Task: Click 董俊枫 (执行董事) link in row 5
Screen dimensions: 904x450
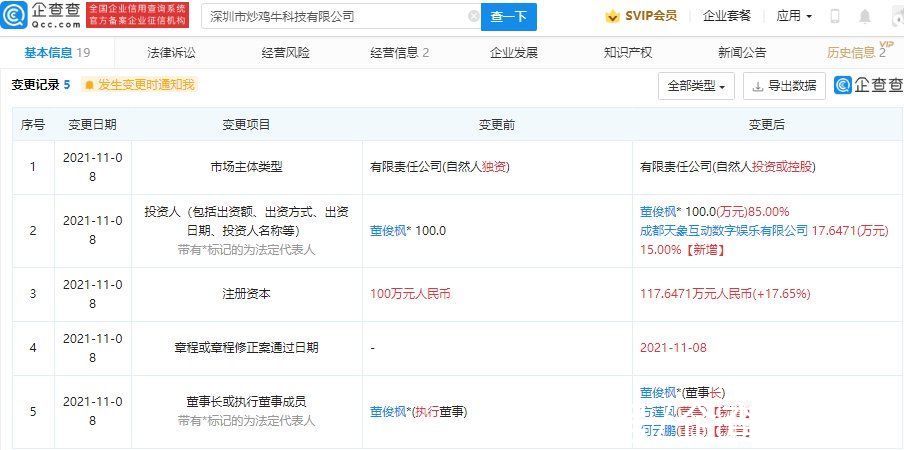Action: (x=388, y=412)
